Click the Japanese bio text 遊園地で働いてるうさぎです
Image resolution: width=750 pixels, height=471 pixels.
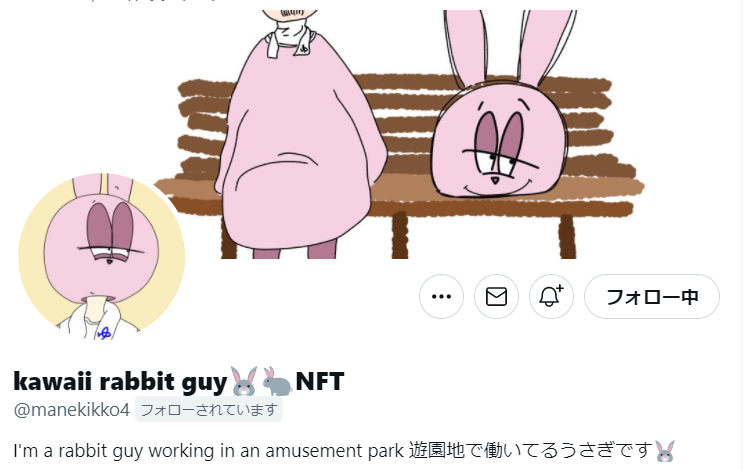point(530,451)
